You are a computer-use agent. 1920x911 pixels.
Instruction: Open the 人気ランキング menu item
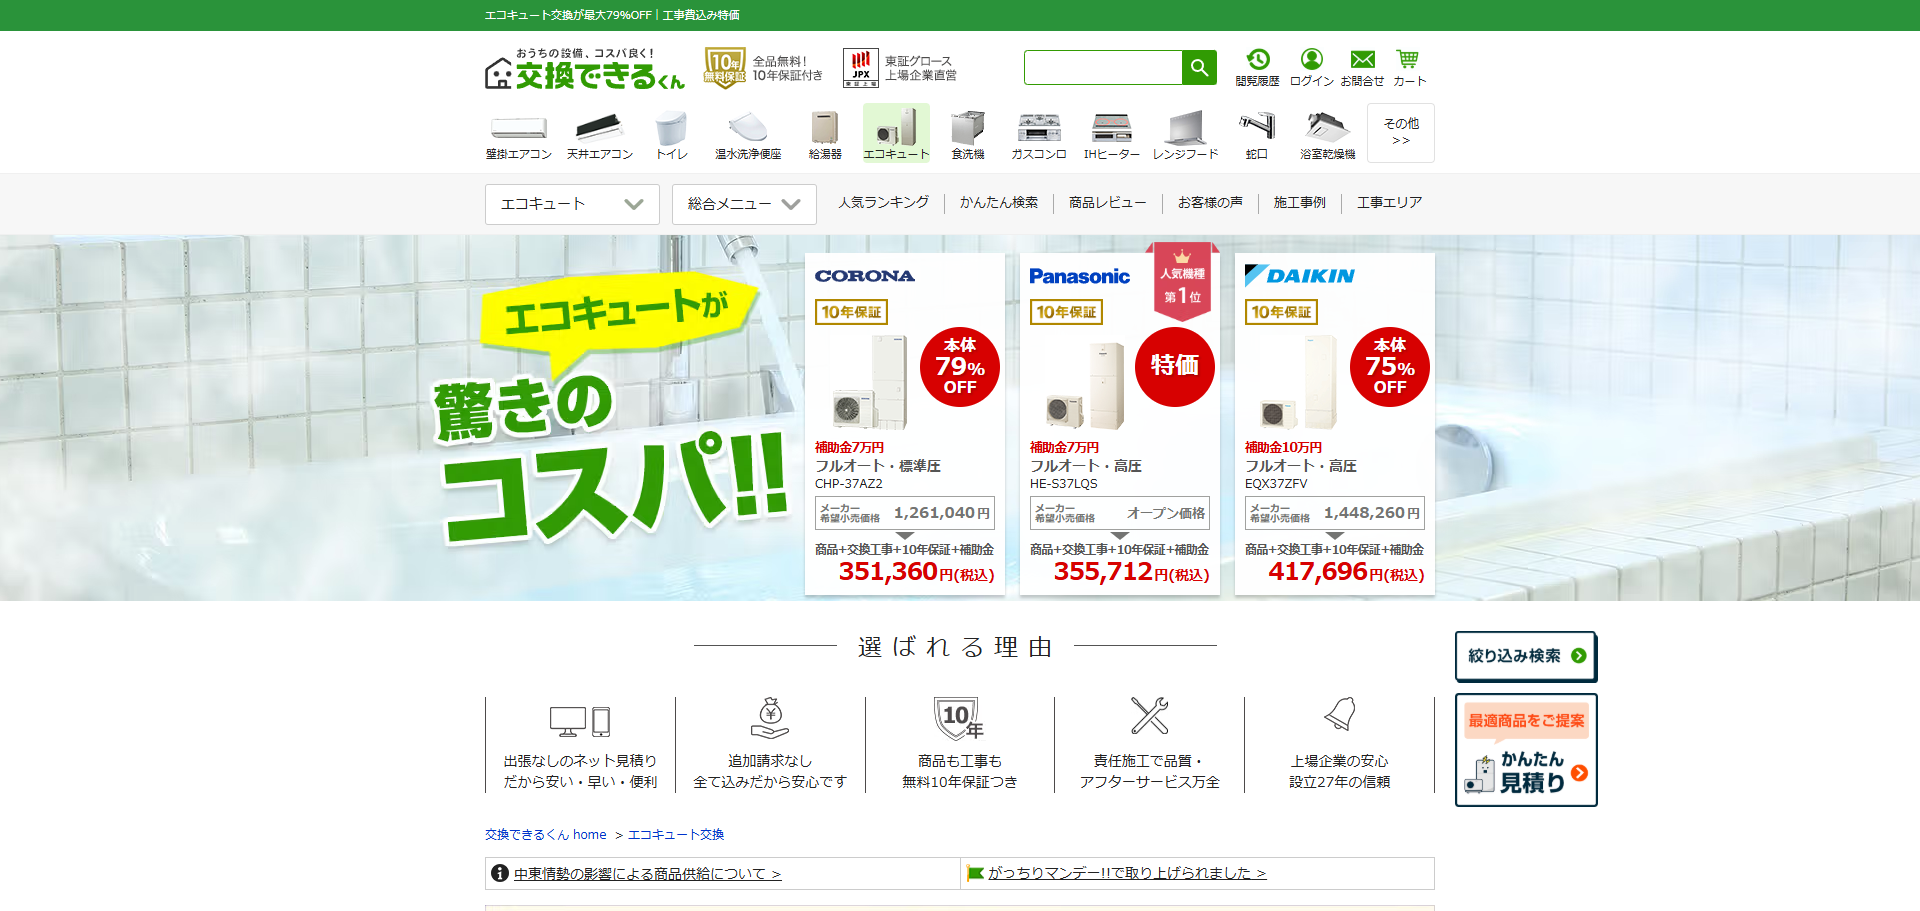[x=883, y=202]
